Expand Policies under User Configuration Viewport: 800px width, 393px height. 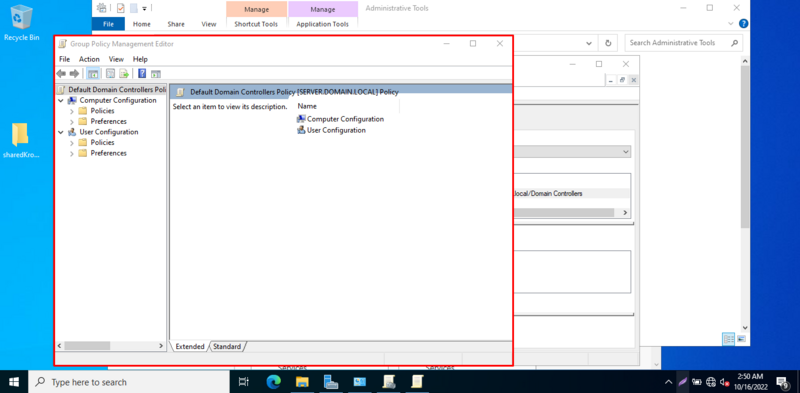[x=71, y=142]
